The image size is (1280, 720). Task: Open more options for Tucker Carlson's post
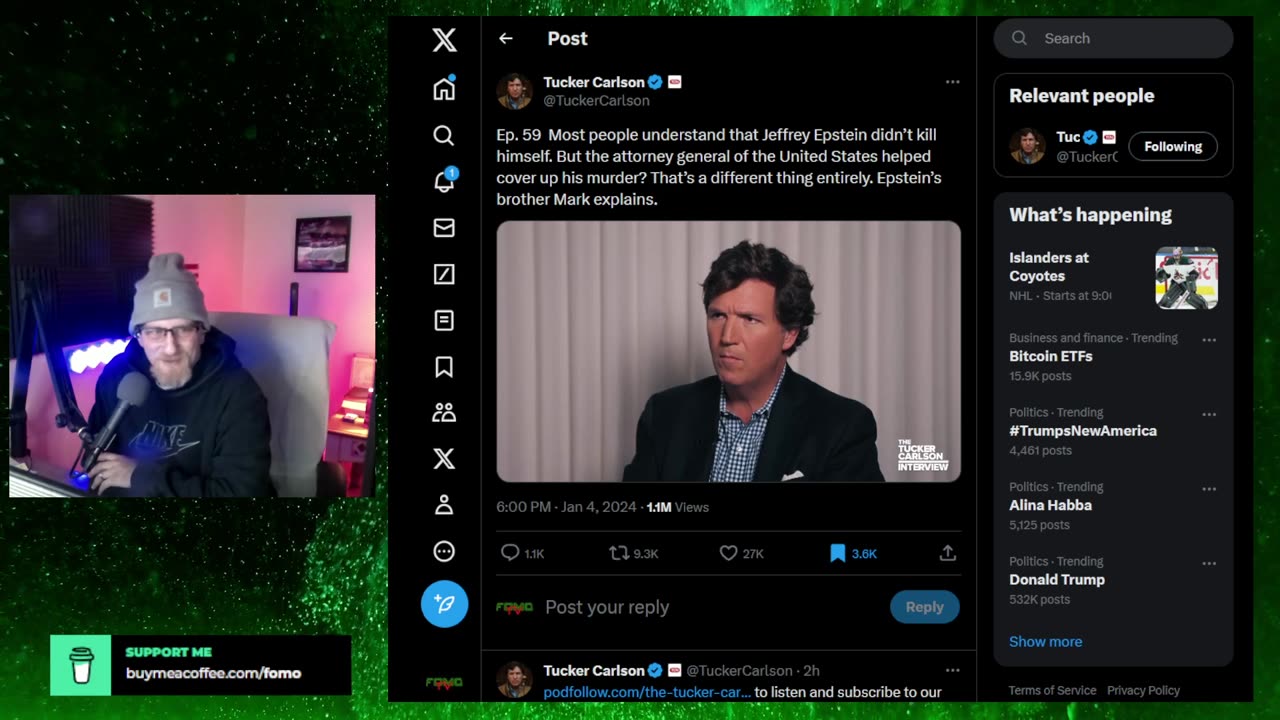pos(952,82)
